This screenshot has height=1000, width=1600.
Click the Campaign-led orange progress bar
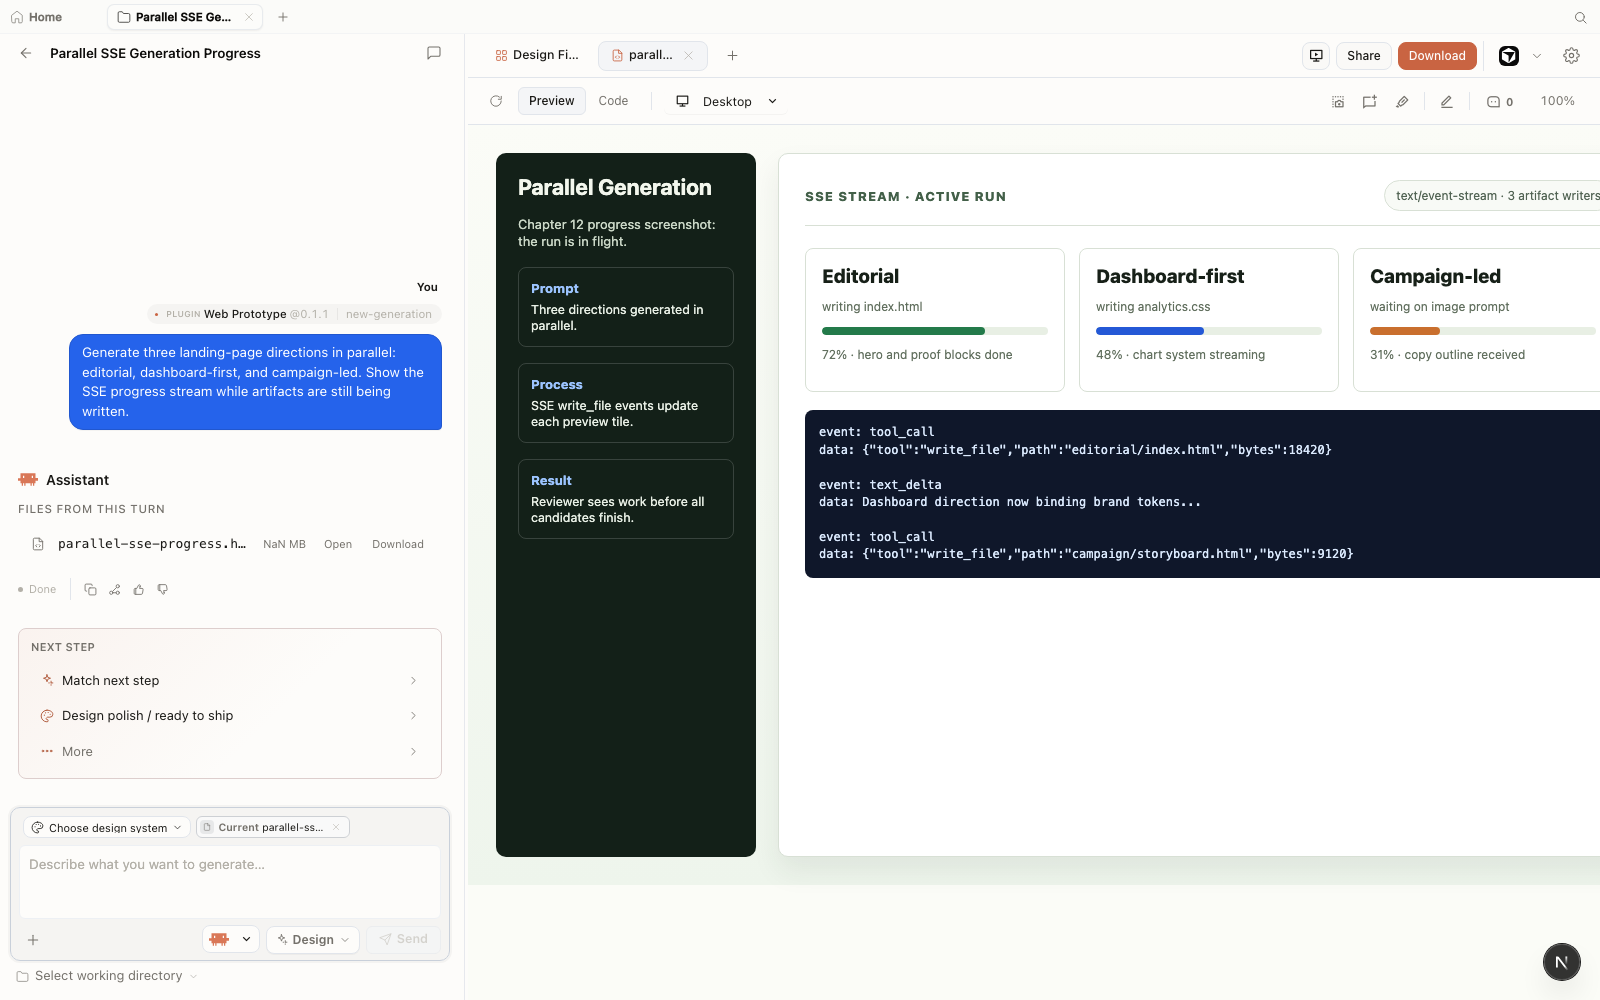(1483, 331)
